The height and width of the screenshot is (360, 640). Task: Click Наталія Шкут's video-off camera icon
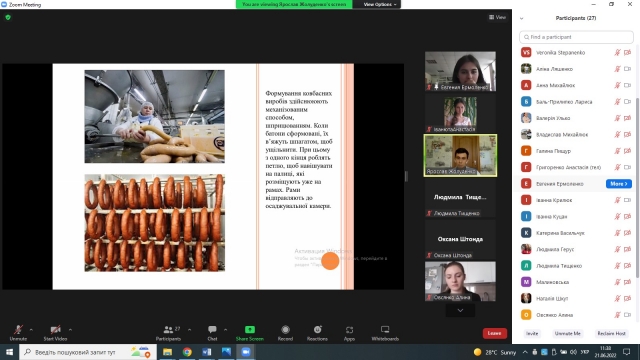628,298
